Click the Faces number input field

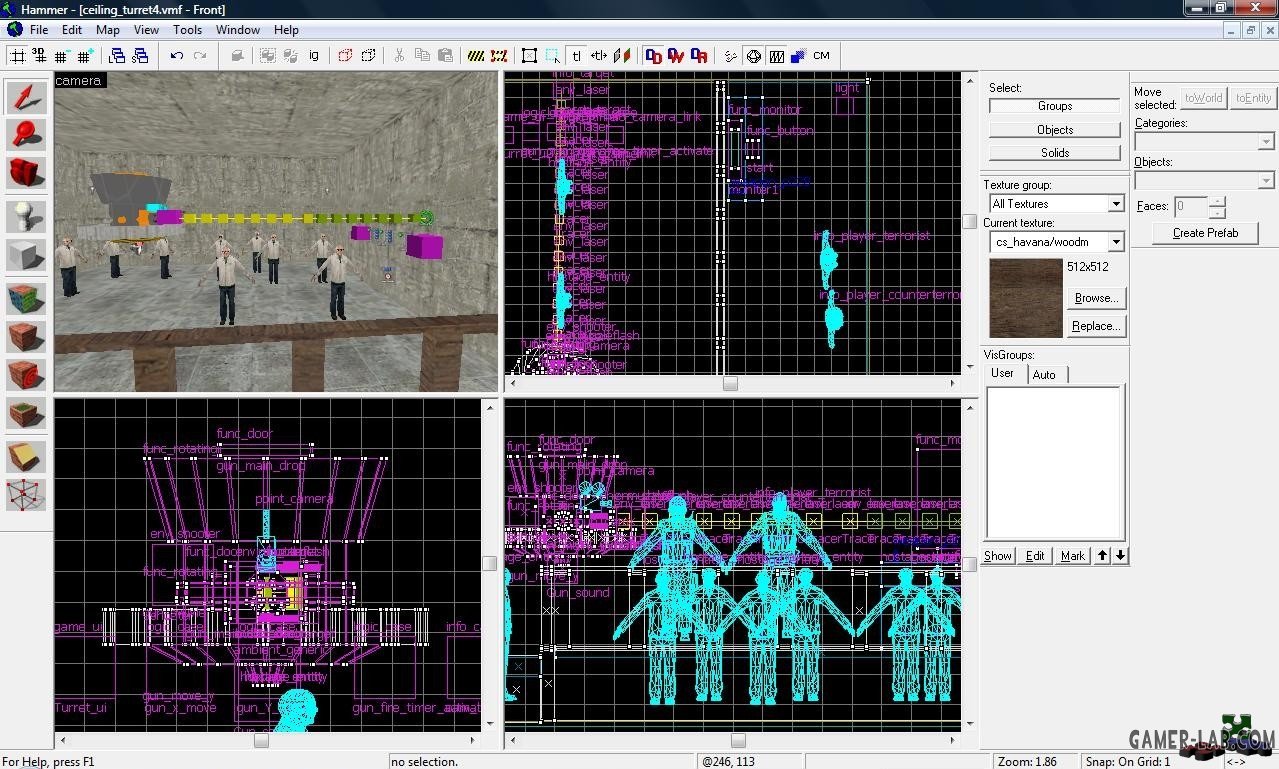[1191, 207]
